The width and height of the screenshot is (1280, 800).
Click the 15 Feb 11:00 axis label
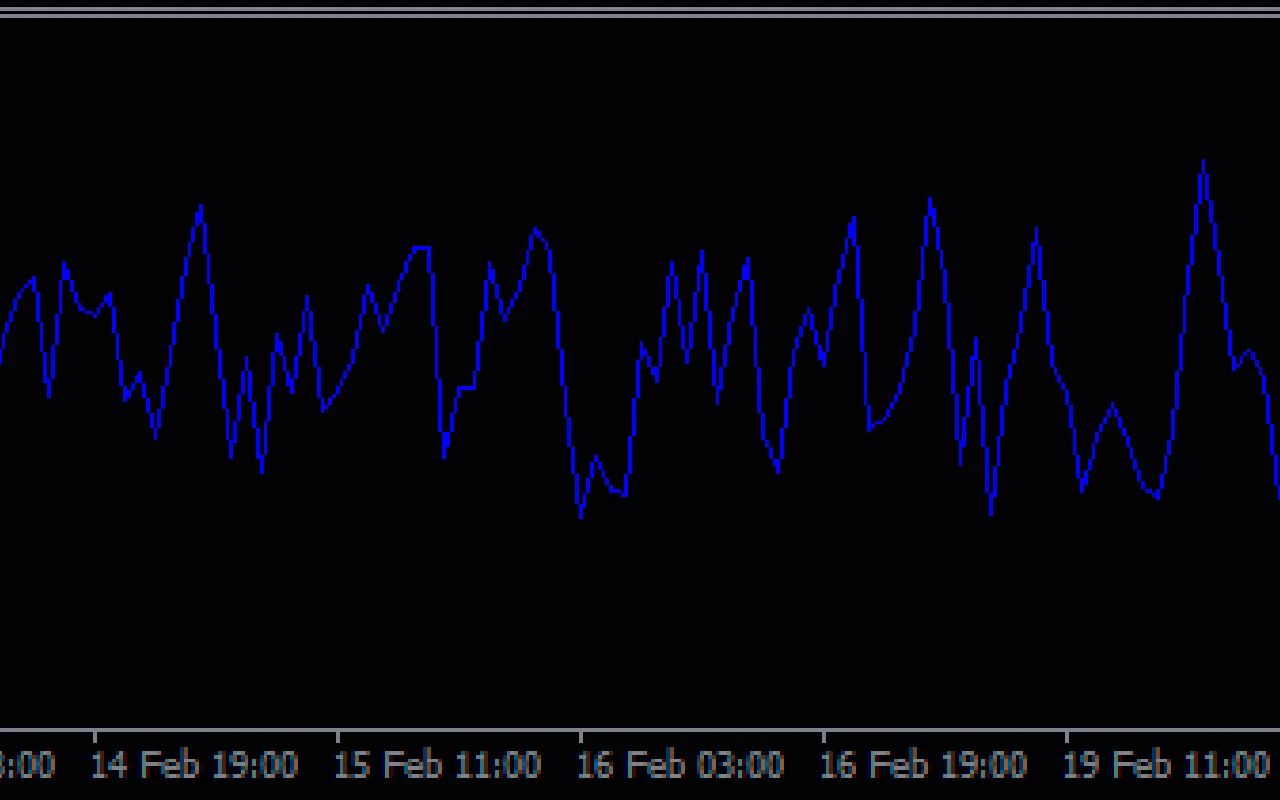(x=438, y=765)
